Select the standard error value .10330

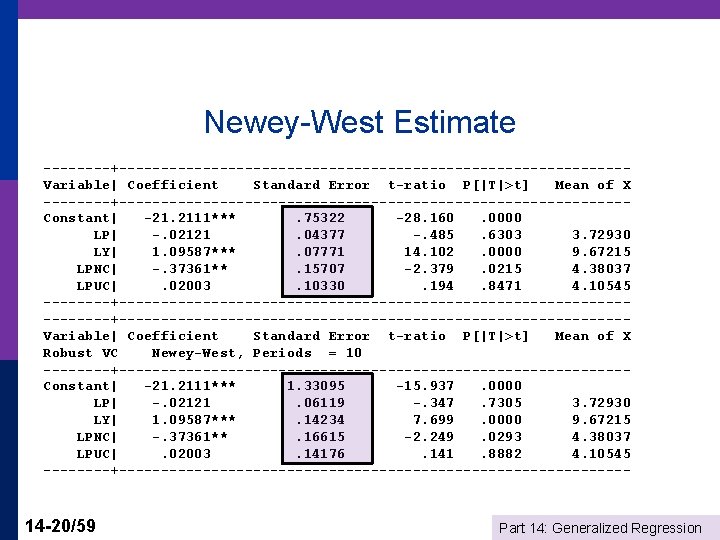point(320,286)
